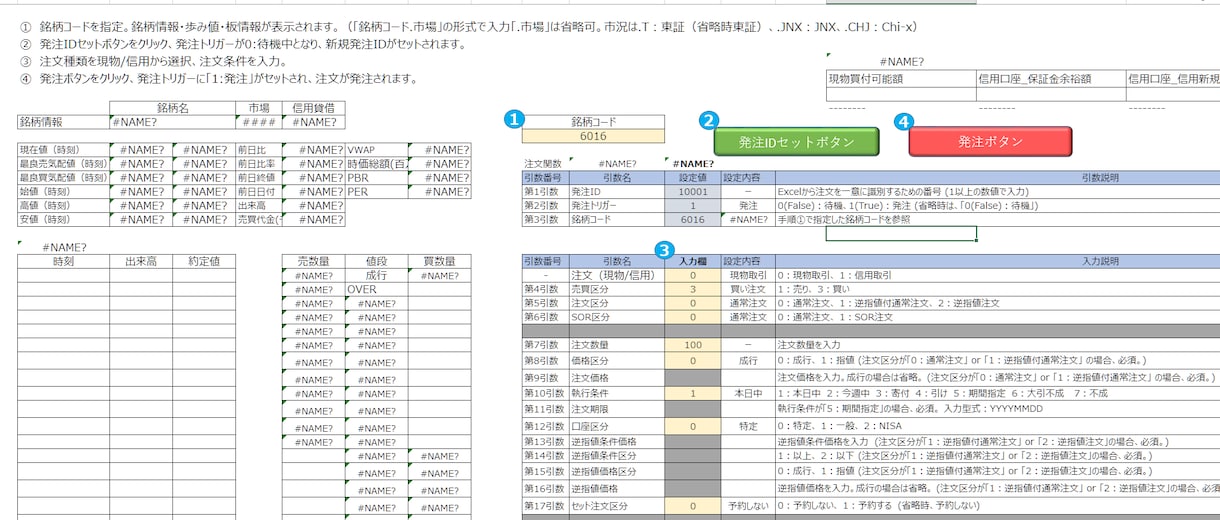1220x520 pixels.
Task: Select the 時刻 column header
Action: (x=63, y=261)
